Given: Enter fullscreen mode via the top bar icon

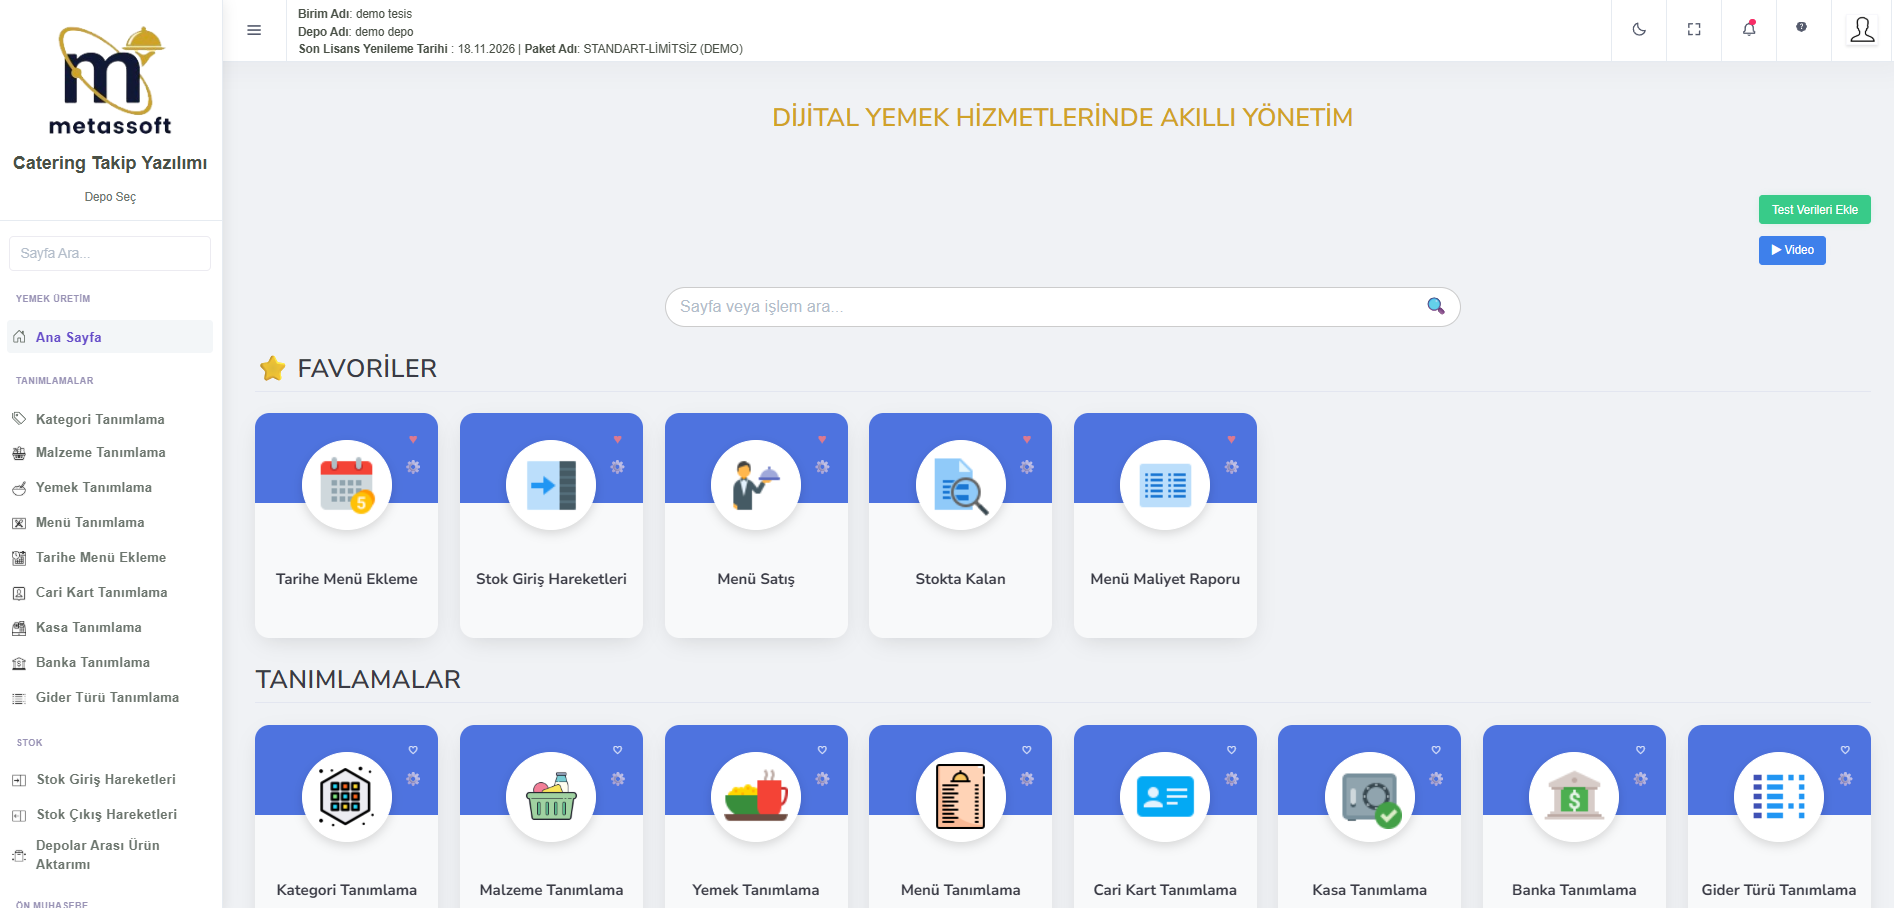Looking at the screenshot, I should pyautogui.click(x=1694, y=30).
